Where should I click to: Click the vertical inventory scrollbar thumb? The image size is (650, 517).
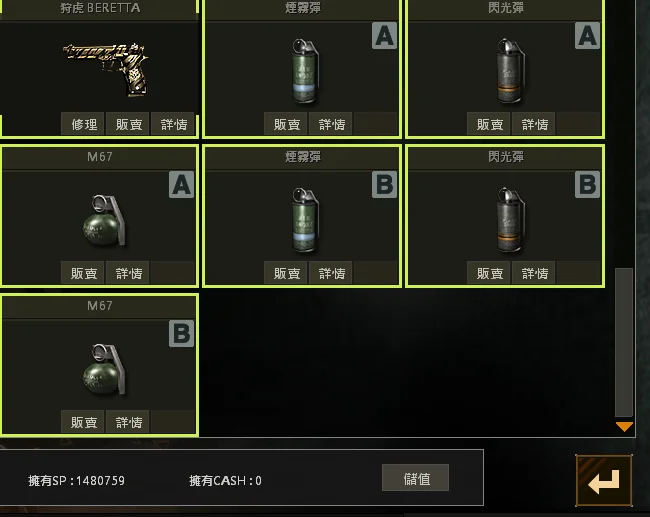tap(624, 342)
